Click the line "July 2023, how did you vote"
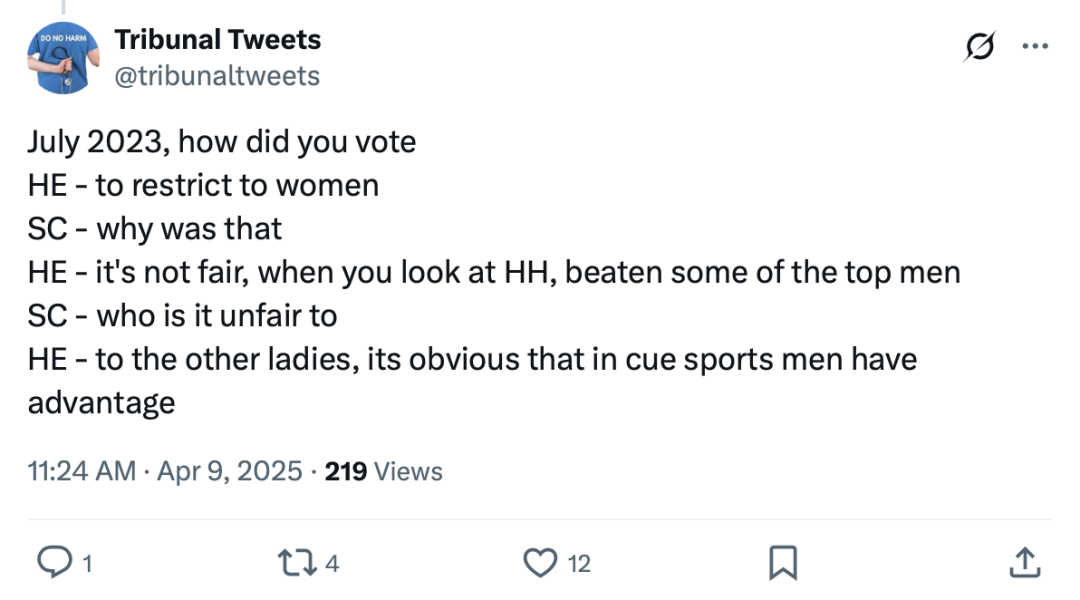This screenshot has width=1080, height=600. (221, 142)
